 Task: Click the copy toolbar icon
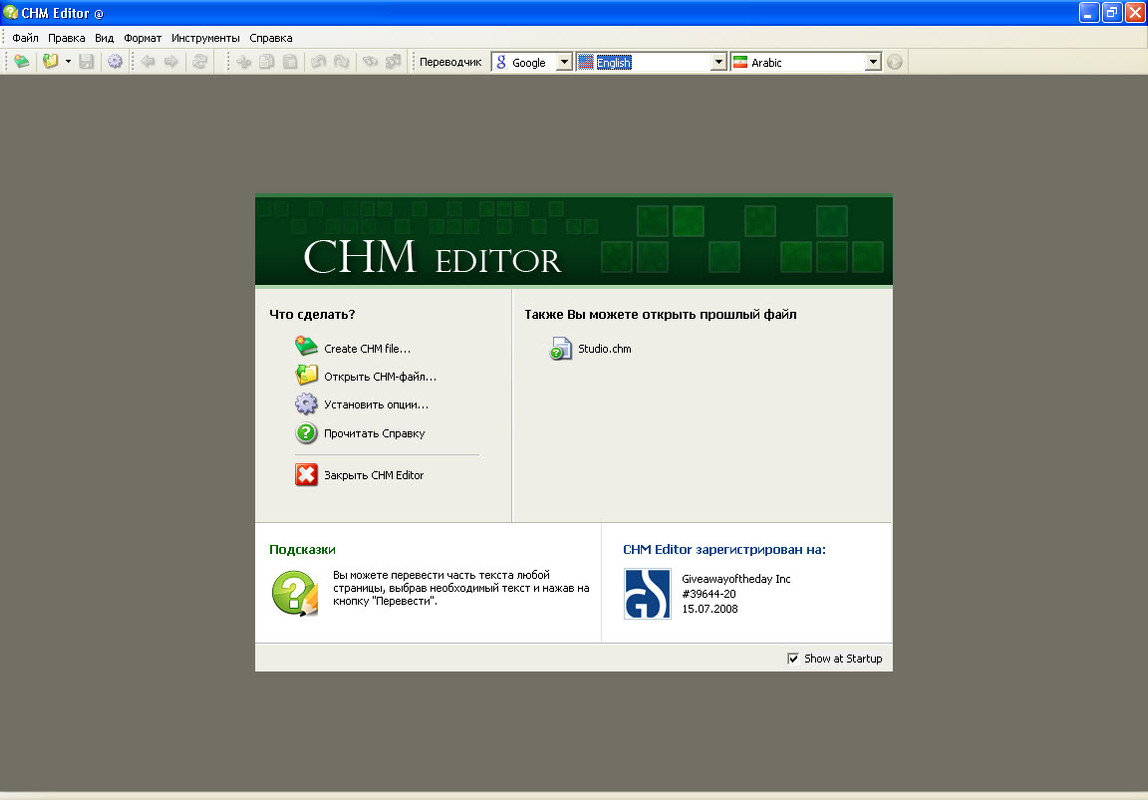click(x=267, y=62)
